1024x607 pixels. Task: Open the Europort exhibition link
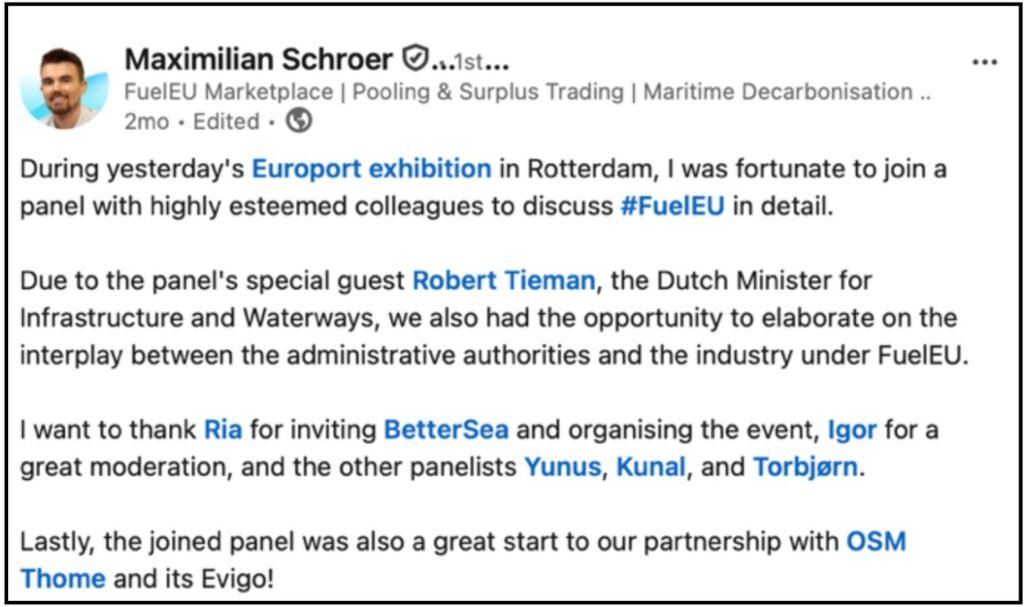(x=371, y=169)
